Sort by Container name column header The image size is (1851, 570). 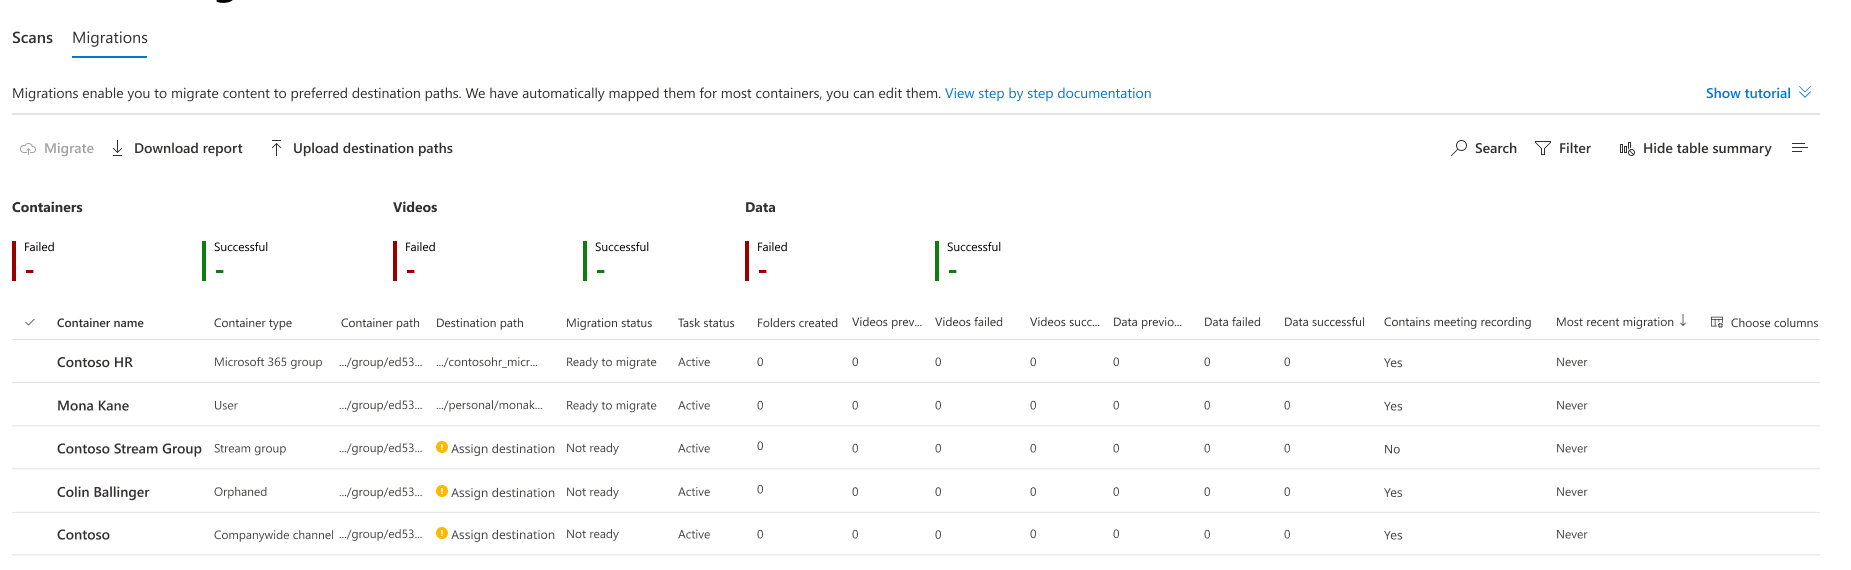point(100,323)
